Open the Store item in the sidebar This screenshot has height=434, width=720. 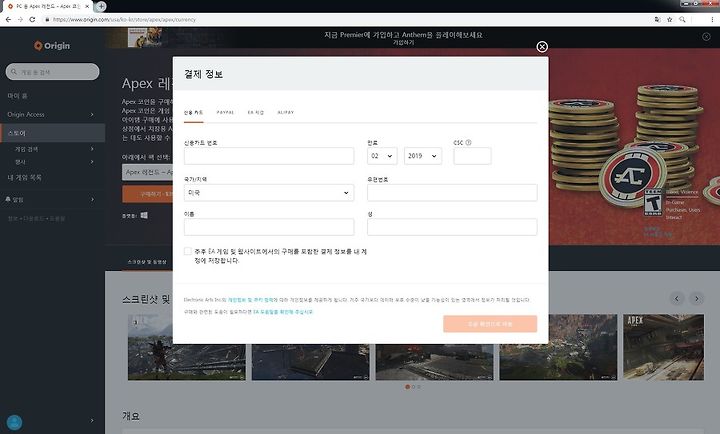coord(52,133)
